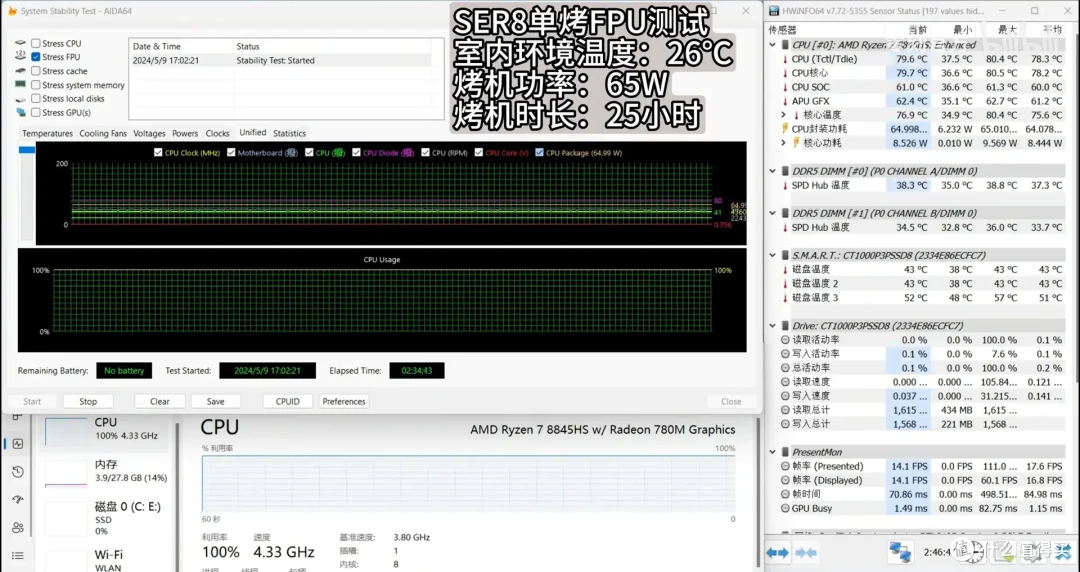The width and height of the screenshot is (1080, 572).
Task: Click the HWiNFO64 title bar app icon
Action: coord(774,11)
